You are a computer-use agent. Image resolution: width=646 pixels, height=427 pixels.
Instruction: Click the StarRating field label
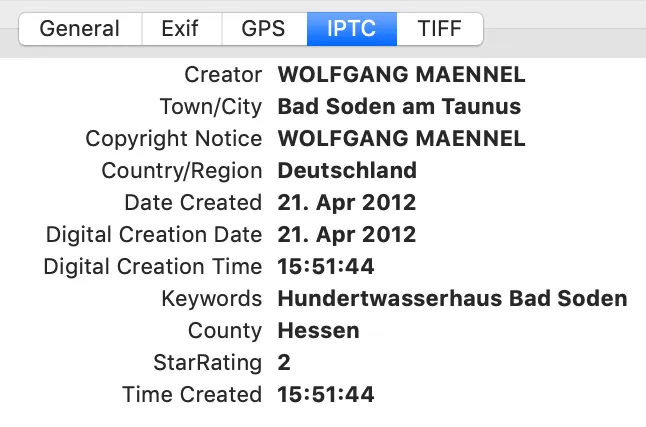click(208, 363)
